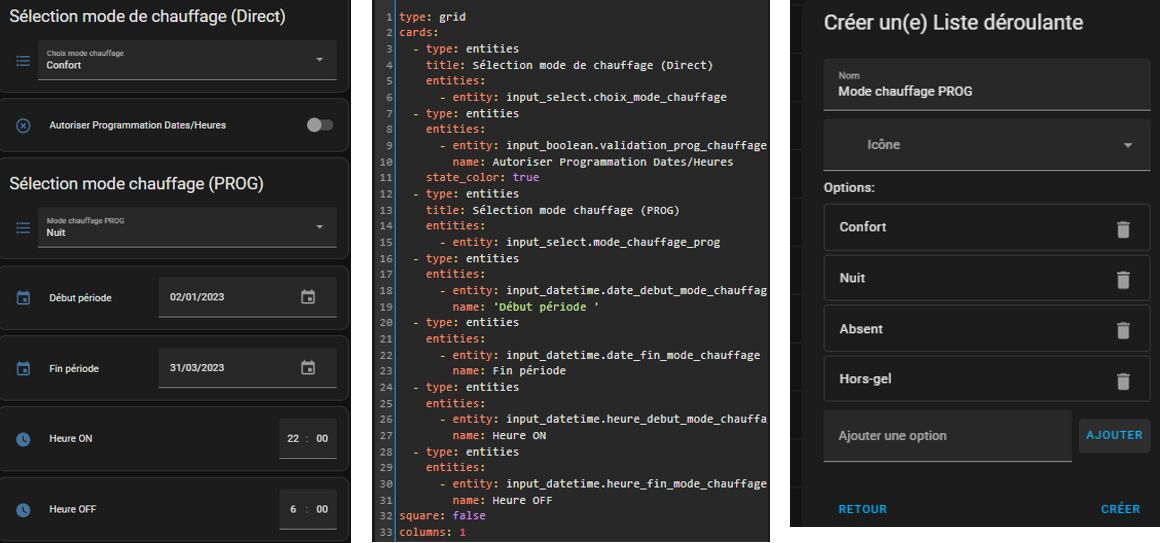Click the Heure ON hours field

[294, 439]
